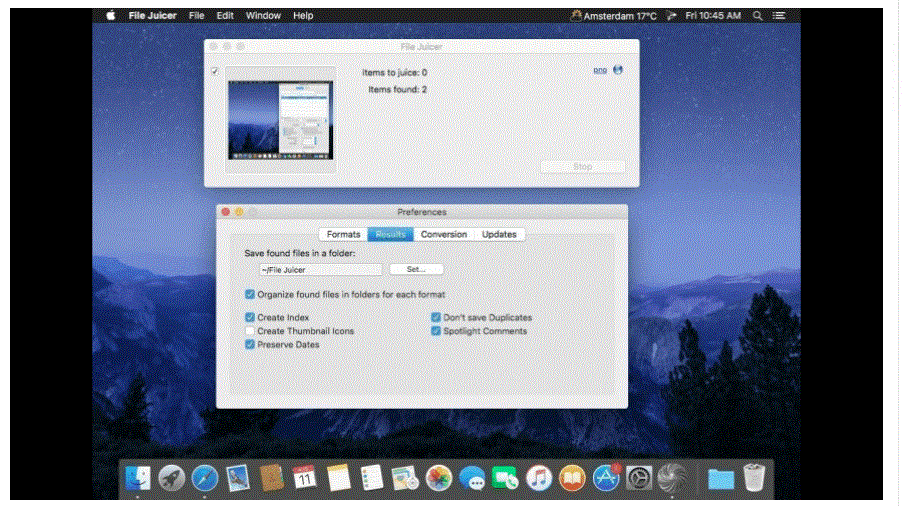
Task: Open the Calendar icon showing 11
Action: (x=304, y=478)
